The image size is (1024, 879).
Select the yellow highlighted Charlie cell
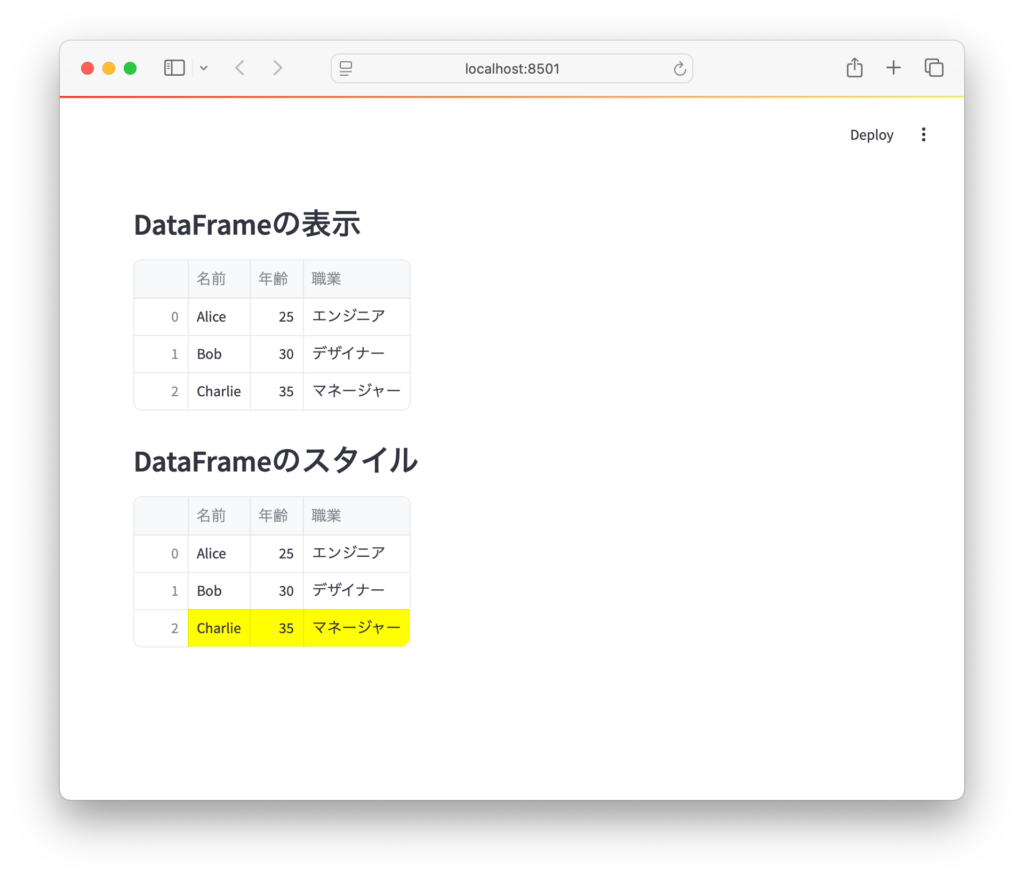[x=219, y=628]
